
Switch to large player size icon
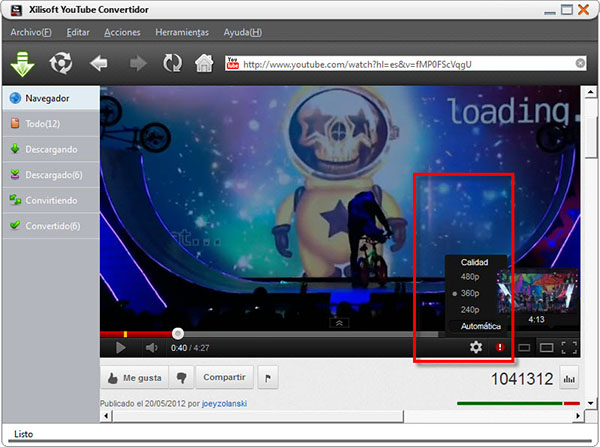[546, 347]
